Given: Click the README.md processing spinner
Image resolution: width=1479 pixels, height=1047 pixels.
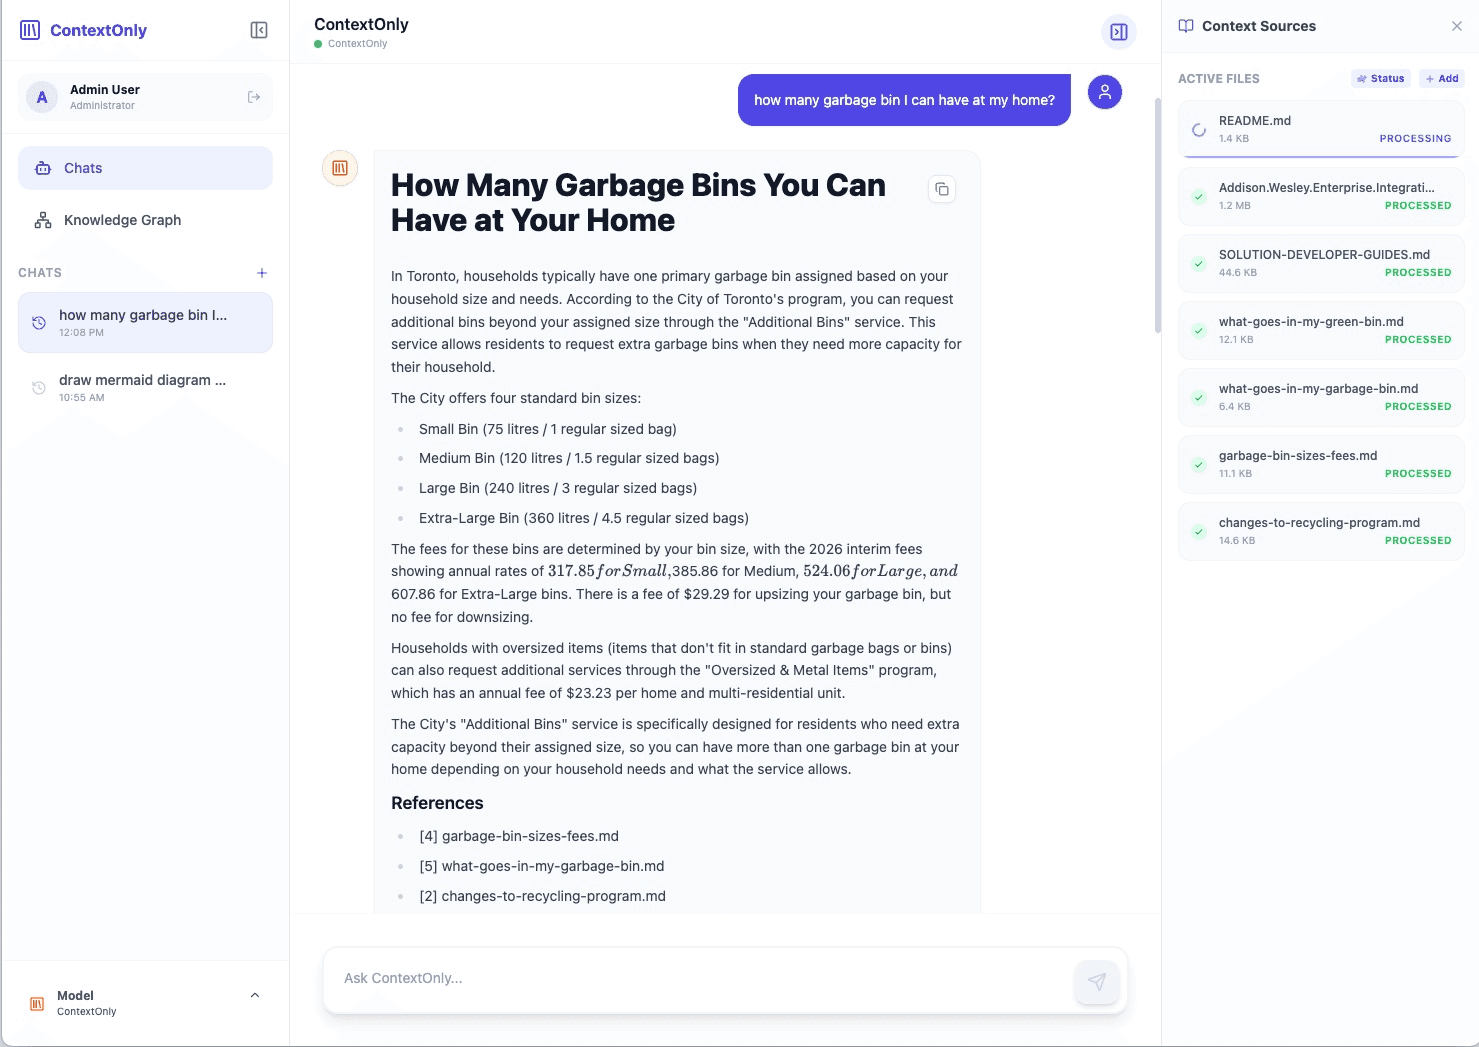Looking at the screenshot, I should coord(1198,128).
